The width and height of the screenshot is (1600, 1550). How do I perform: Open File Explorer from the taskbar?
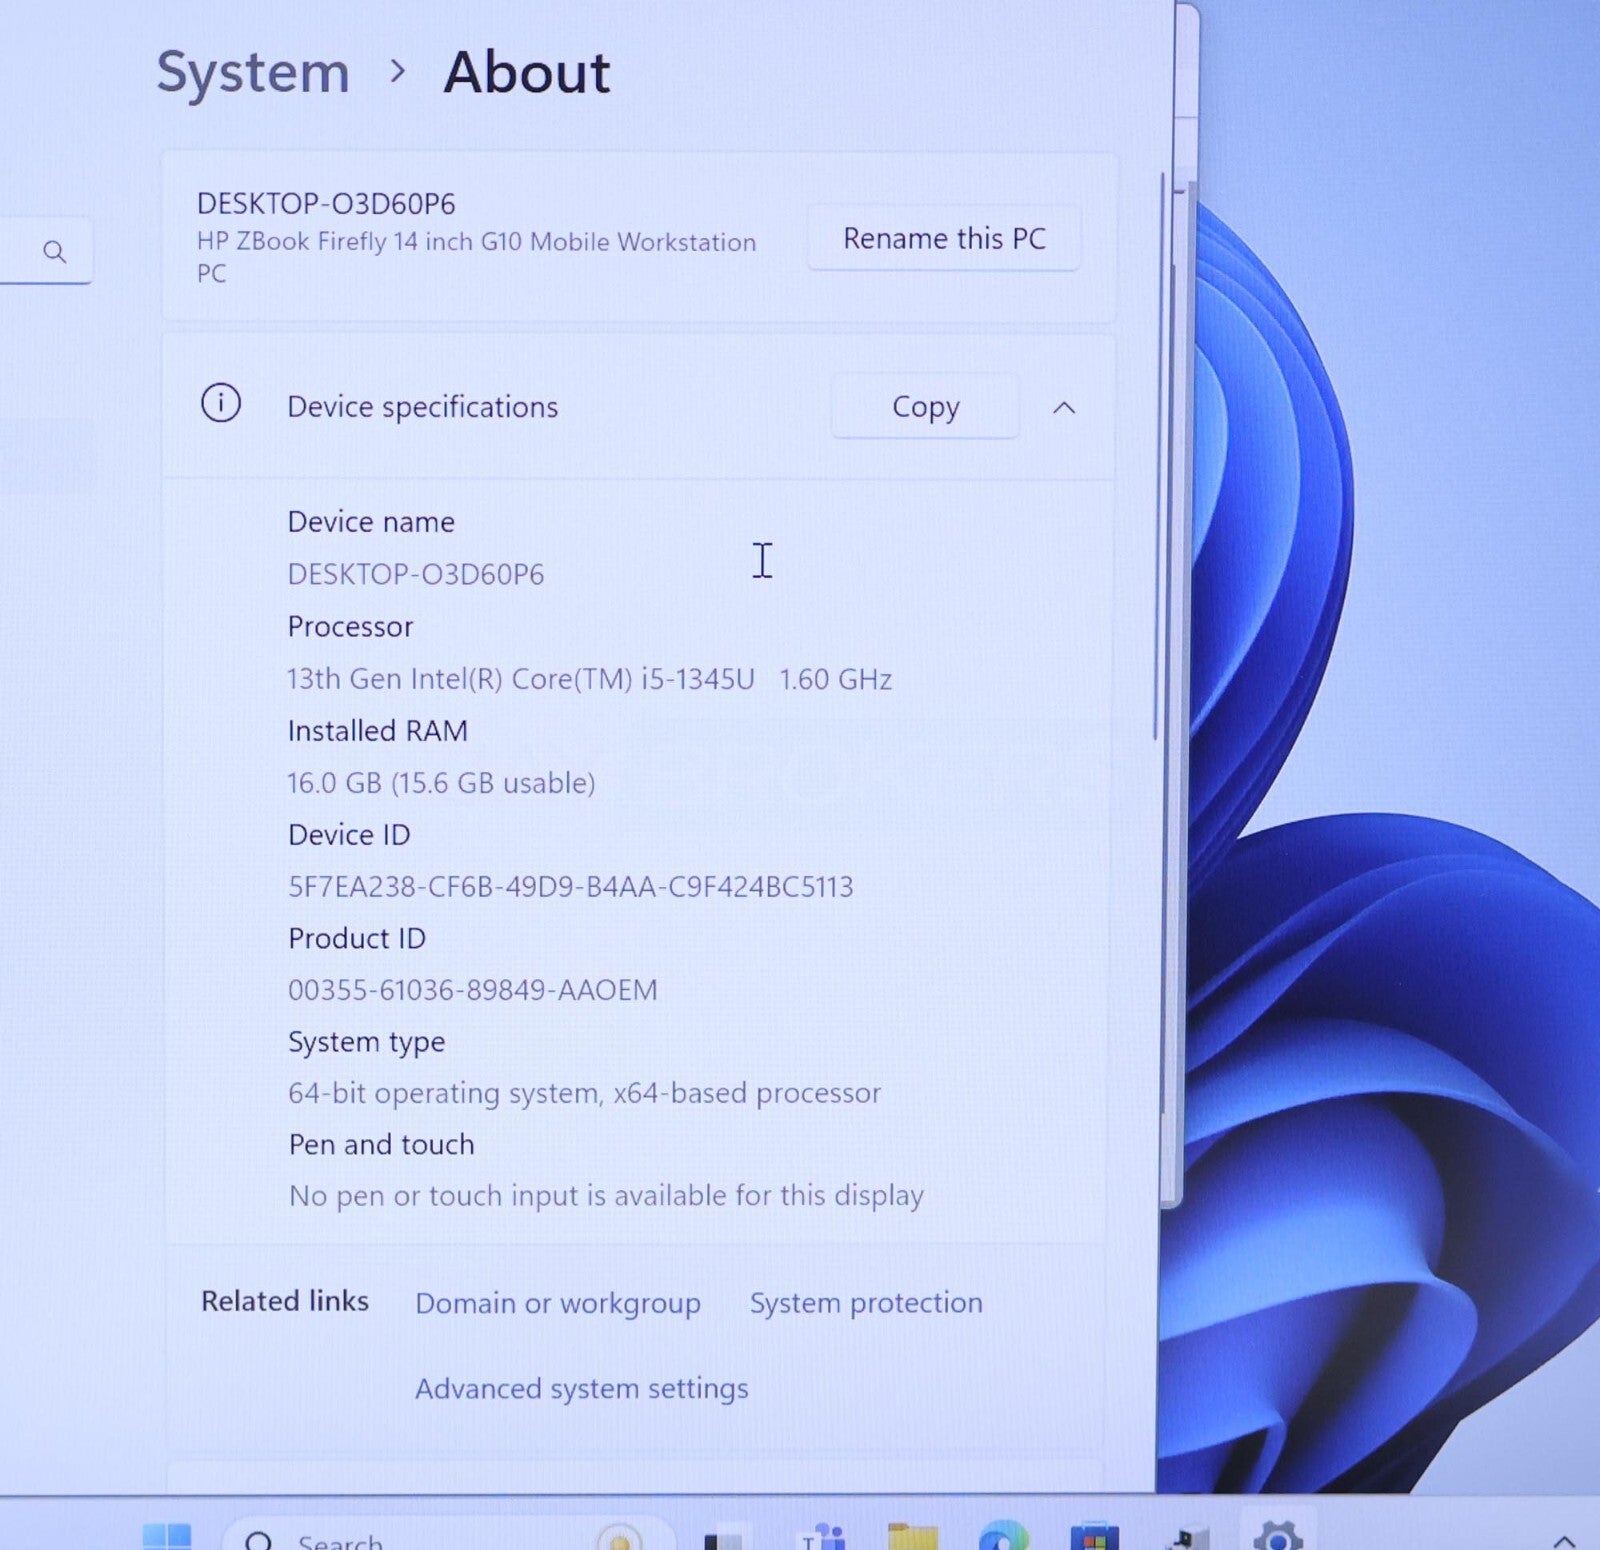(912, 1536)
